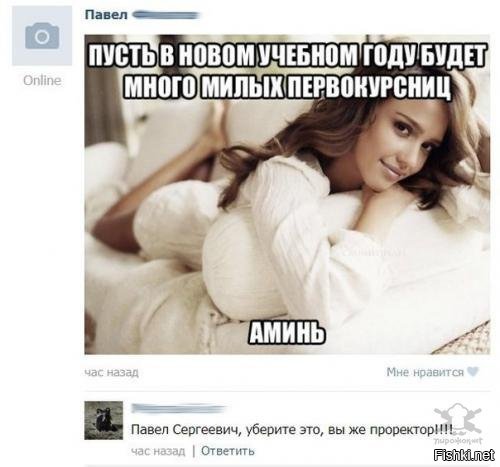Open the commenter's small avatar picture

coord(104,420)
